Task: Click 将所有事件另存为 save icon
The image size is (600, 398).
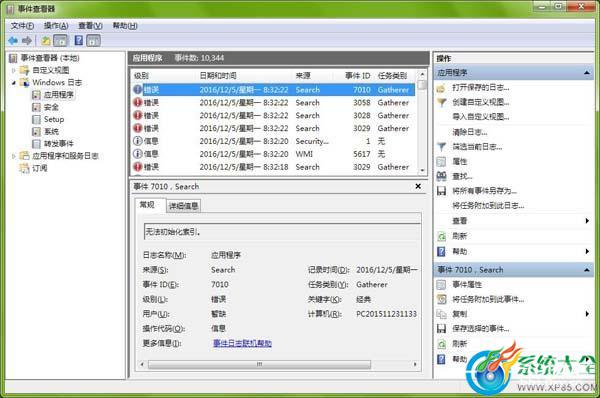Action: coord(442,191)
